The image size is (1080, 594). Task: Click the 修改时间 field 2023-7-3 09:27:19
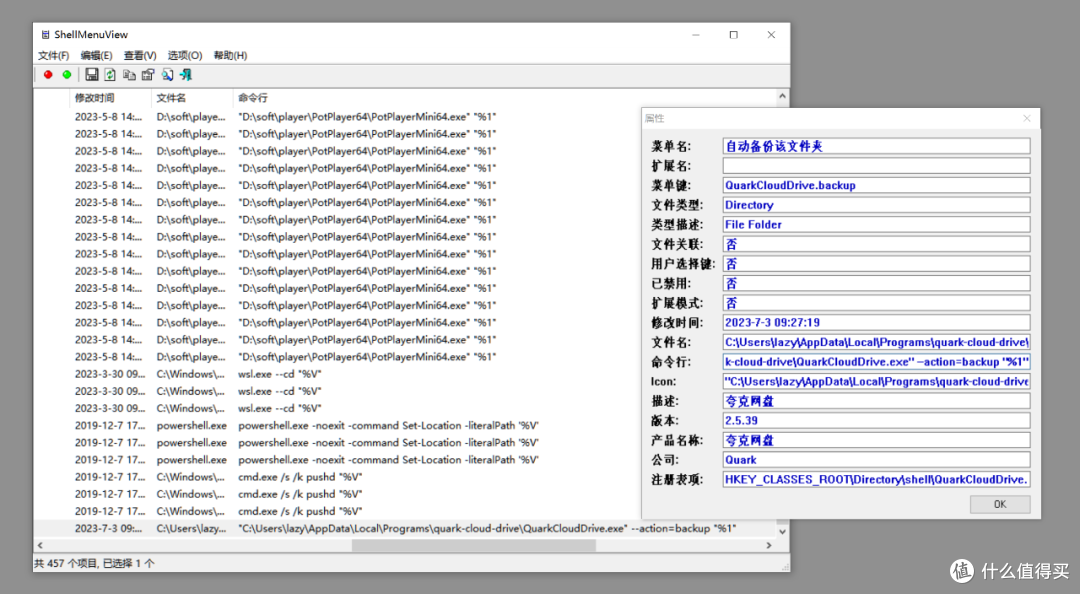(x=876, y=322)
